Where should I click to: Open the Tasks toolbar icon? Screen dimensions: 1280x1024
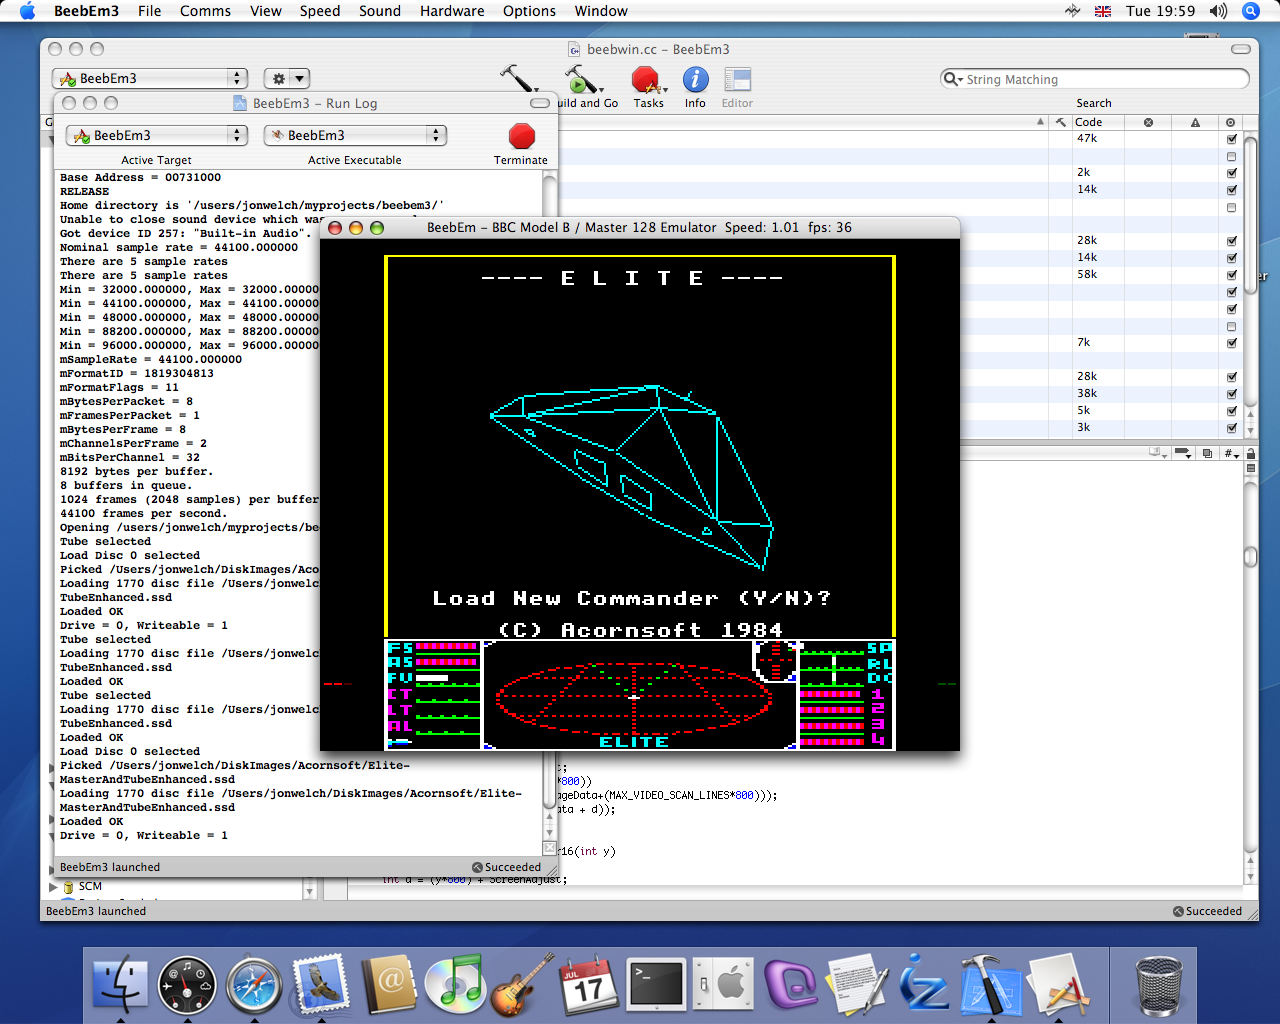[x=647, y=81]
